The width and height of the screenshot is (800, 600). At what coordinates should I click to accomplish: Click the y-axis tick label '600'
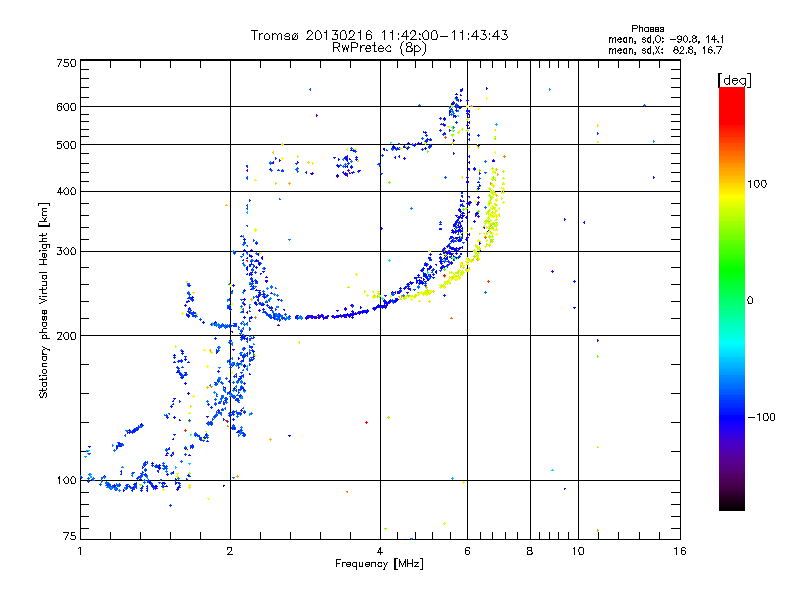[x=66, y=107]
